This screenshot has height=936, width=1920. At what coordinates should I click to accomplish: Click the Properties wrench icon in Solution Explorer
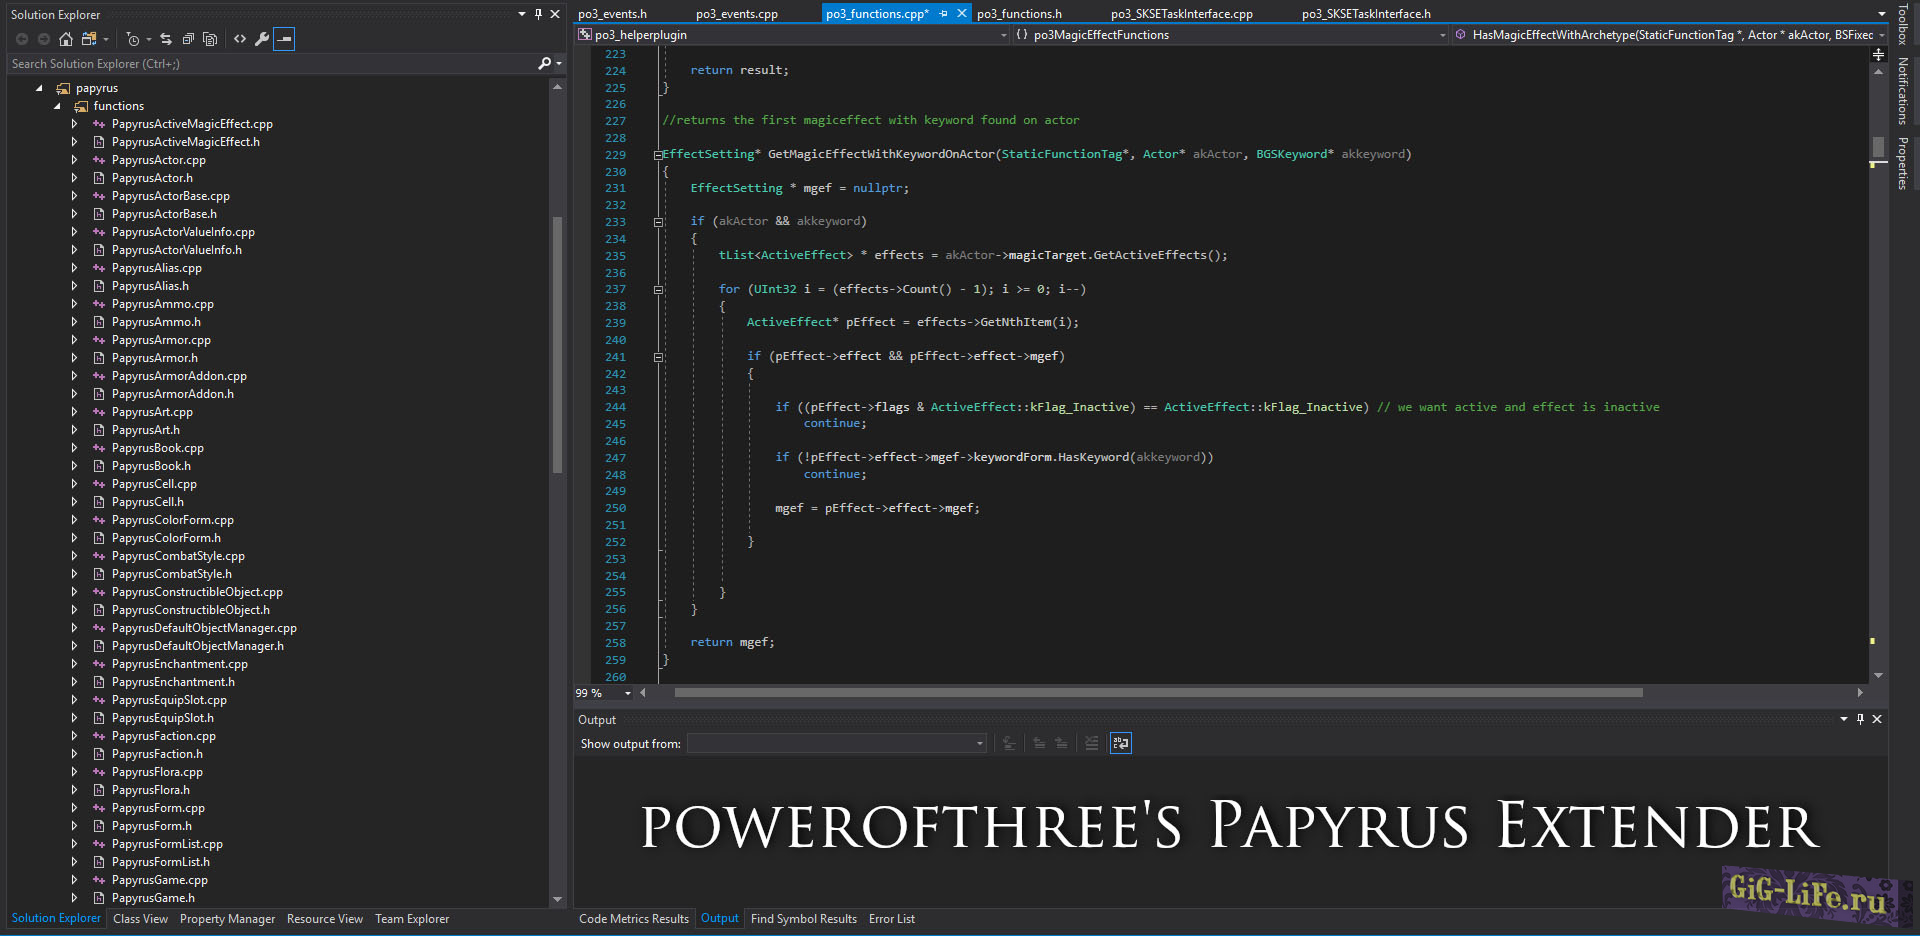[x=261, y=39]
